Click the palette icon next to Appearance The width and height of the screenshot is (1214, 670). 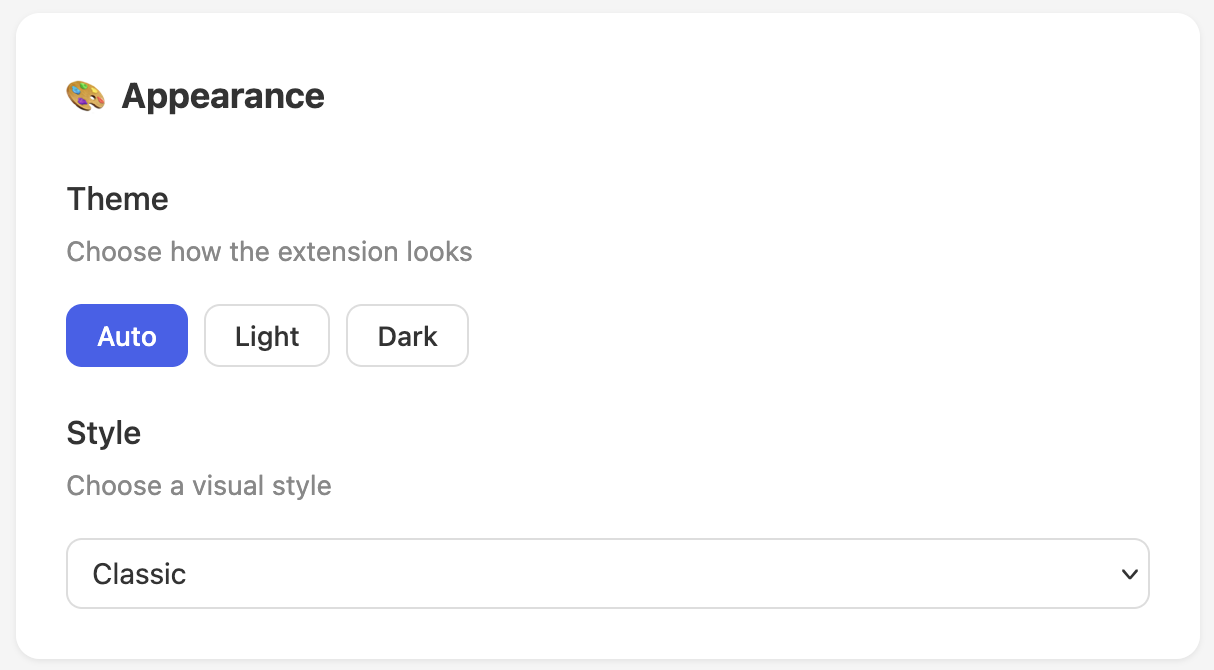tap(85, 96)
